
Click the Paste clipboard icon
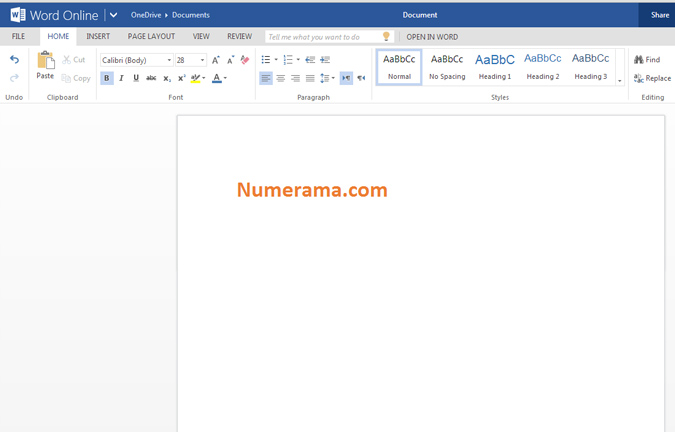click(45, 62)
